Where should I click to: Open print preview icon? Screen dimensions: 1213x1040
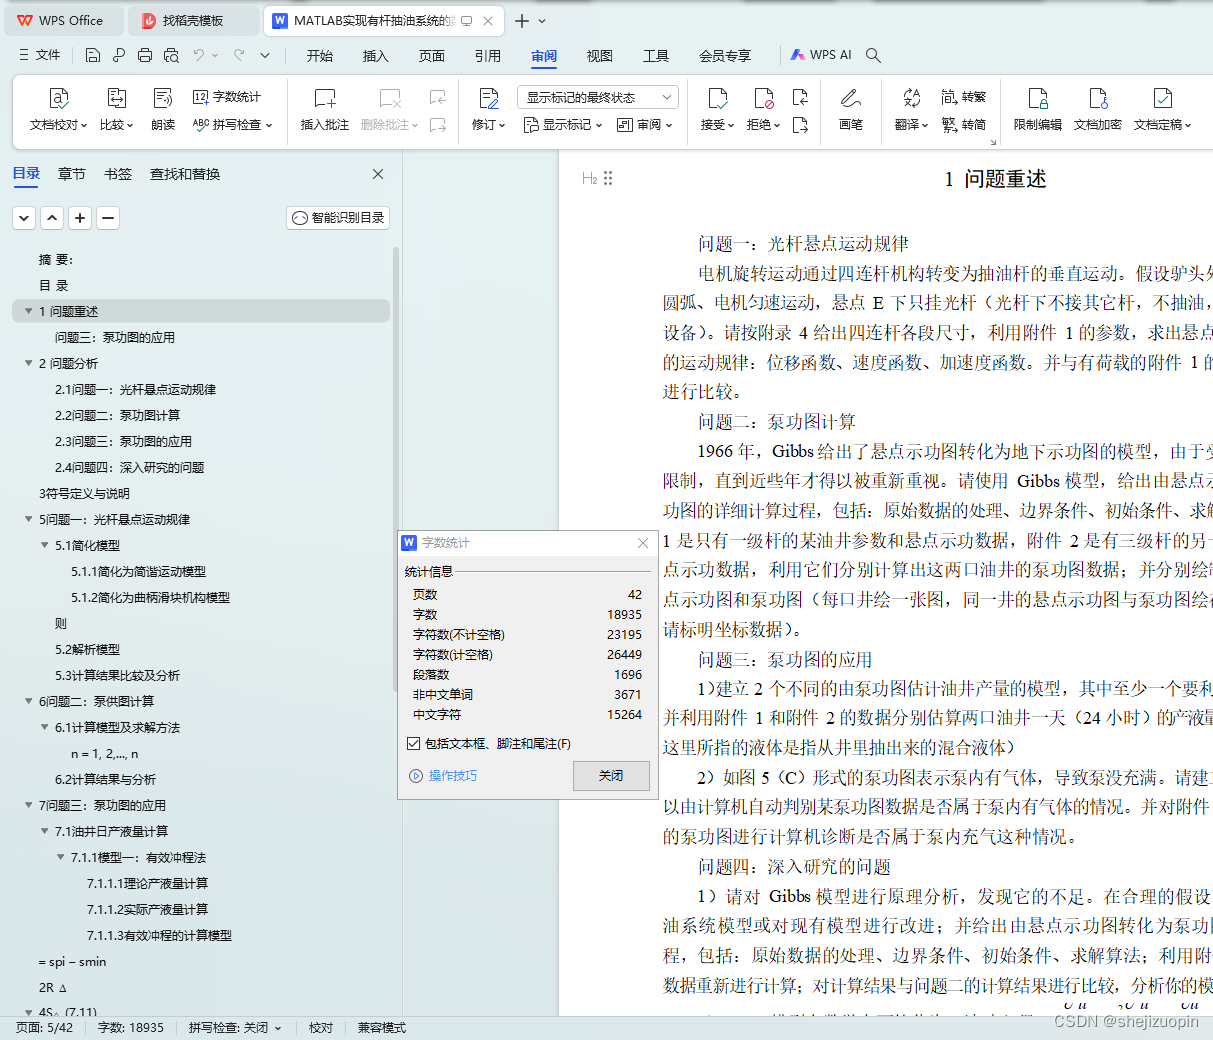(x=171, y=56)
